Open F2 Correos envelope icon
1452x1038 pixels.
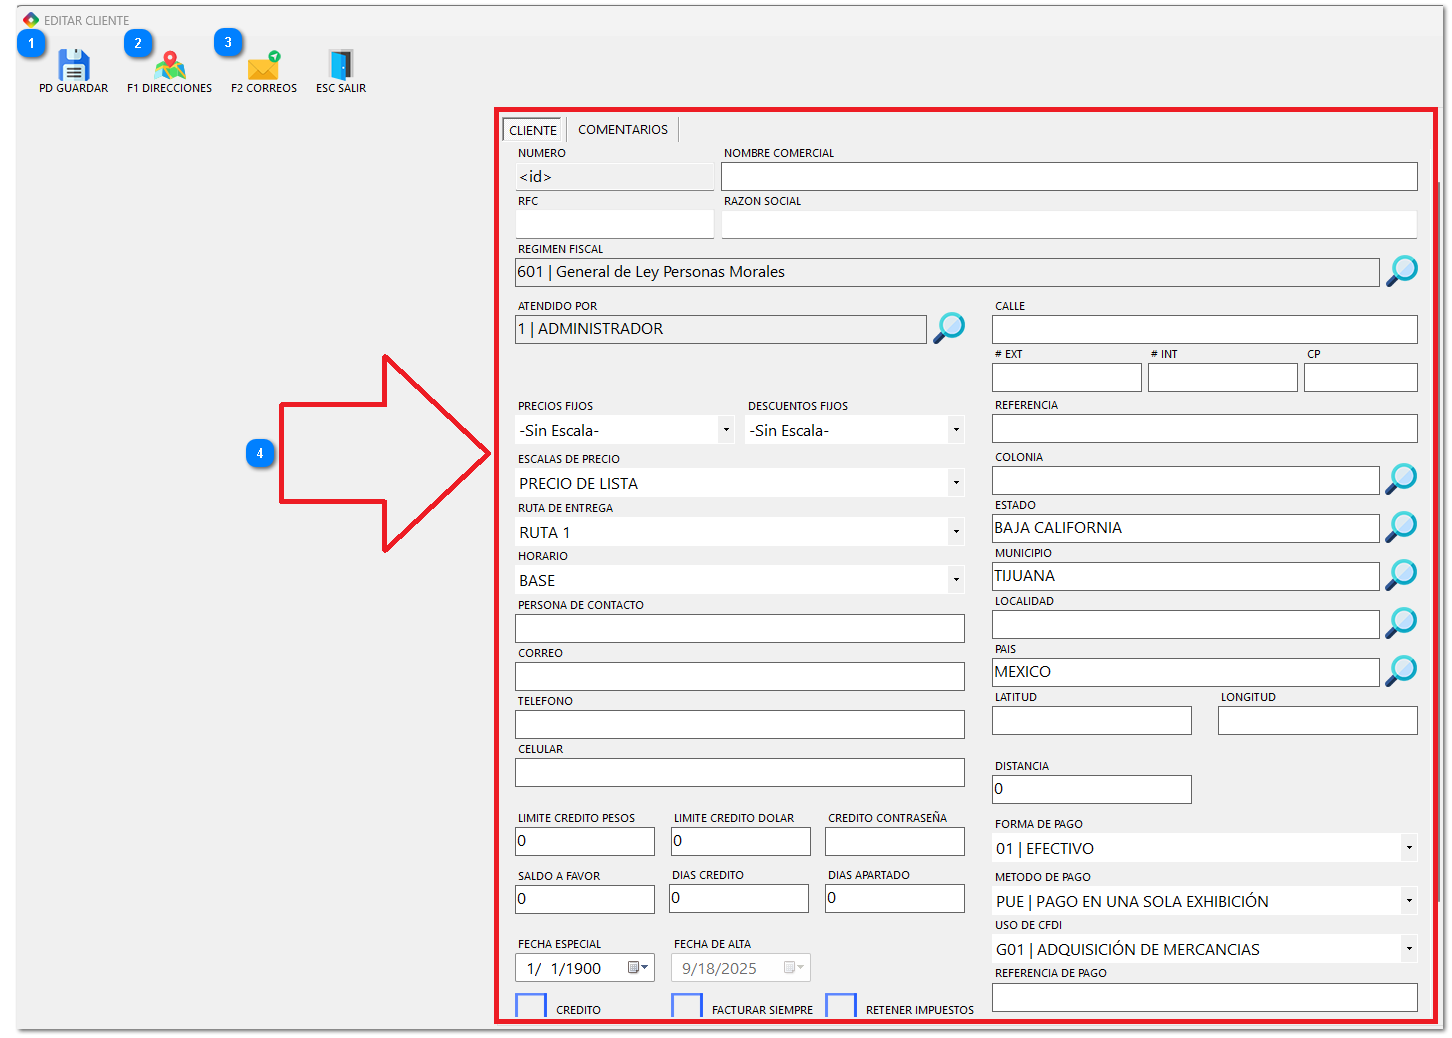point(264,66)
